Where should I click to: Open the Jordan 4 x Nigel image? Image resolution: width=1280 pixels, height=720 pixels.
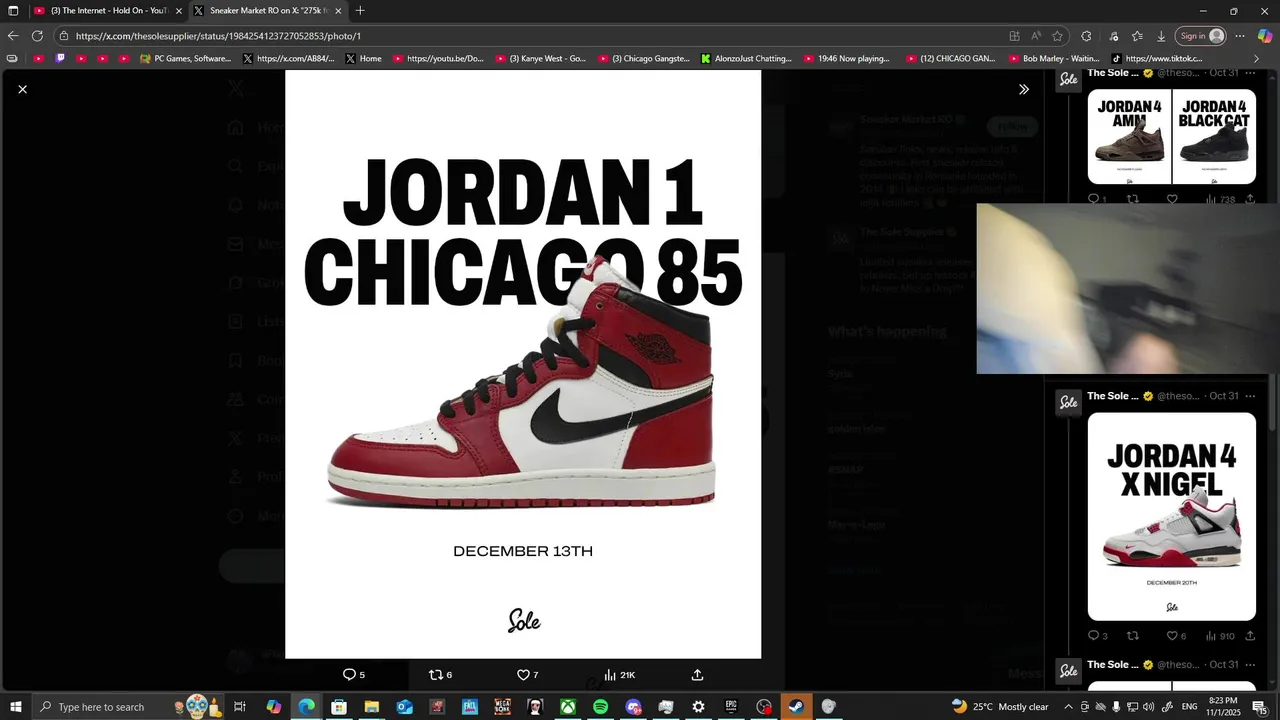pos(1171,516)
